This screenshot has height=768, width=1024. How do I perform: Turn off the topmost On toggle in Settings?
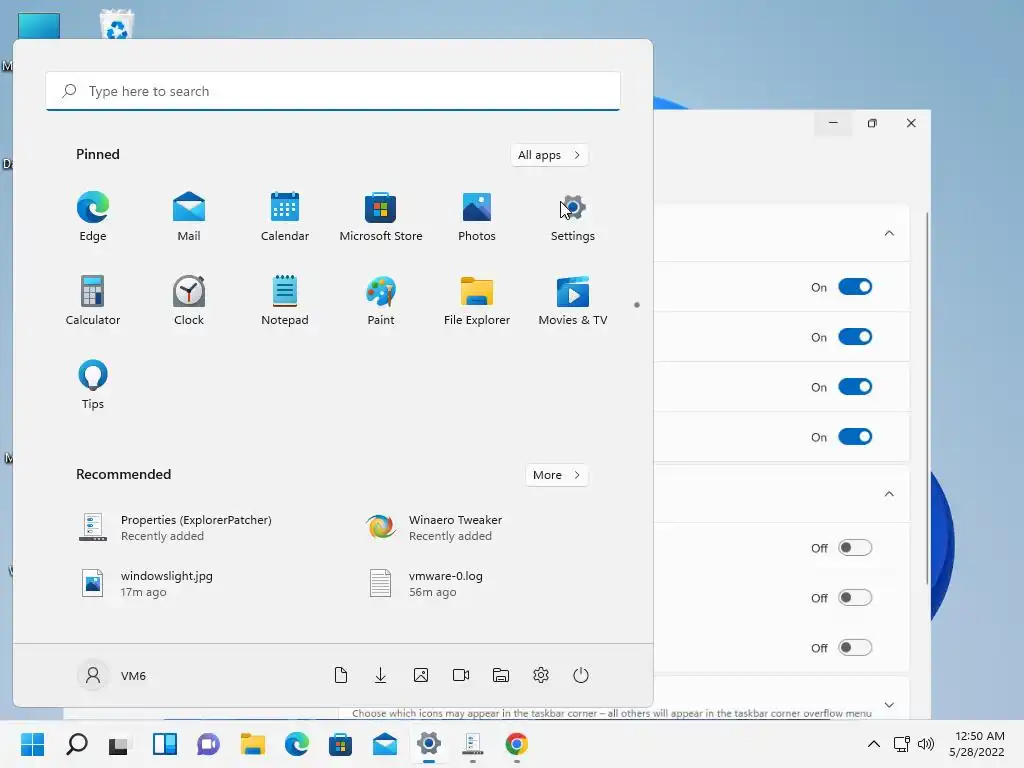(x=855, y=287)
